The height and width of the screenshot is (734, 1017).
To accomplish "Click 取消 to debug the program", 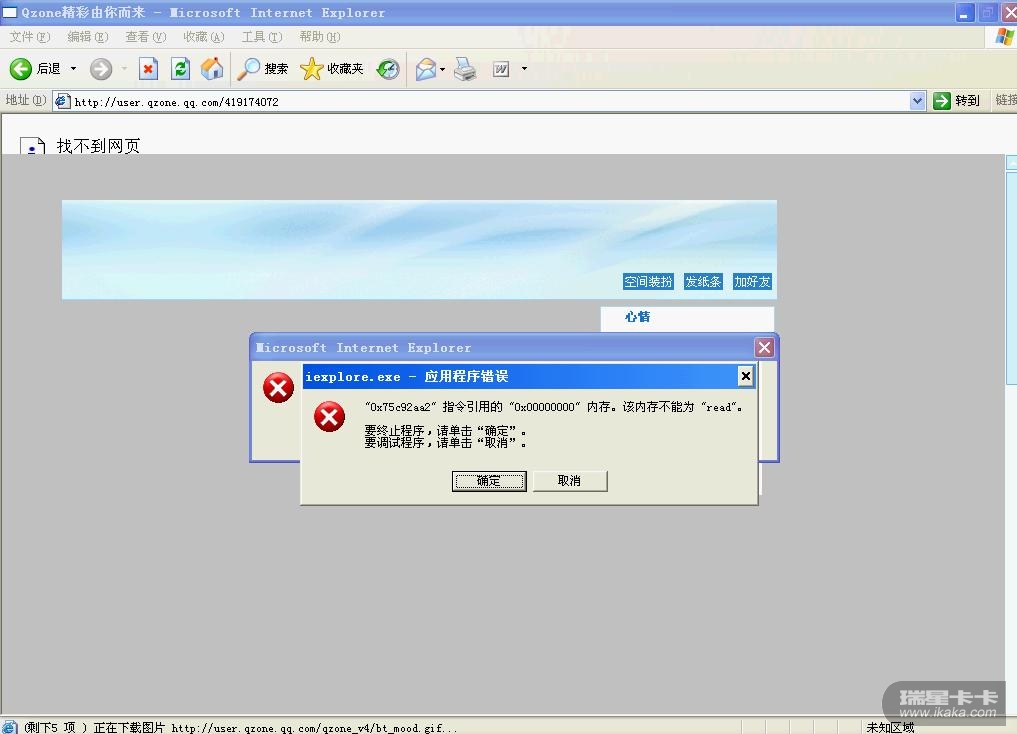I will 569,481.
